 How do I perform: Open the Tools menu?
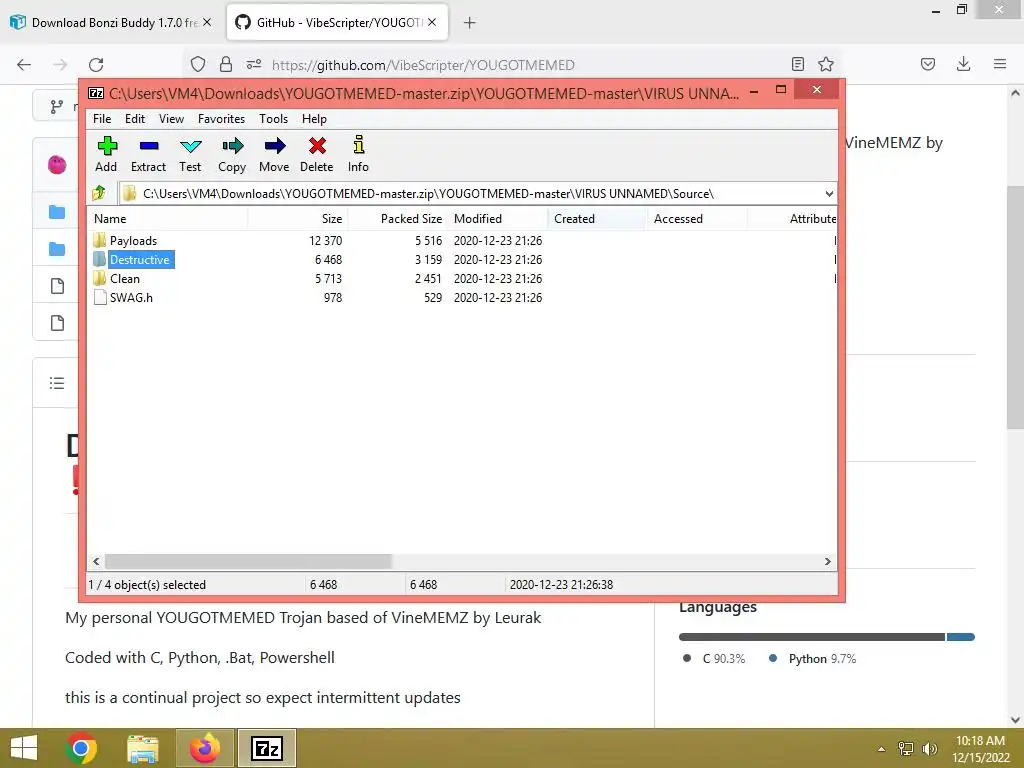tap(274, 119)
